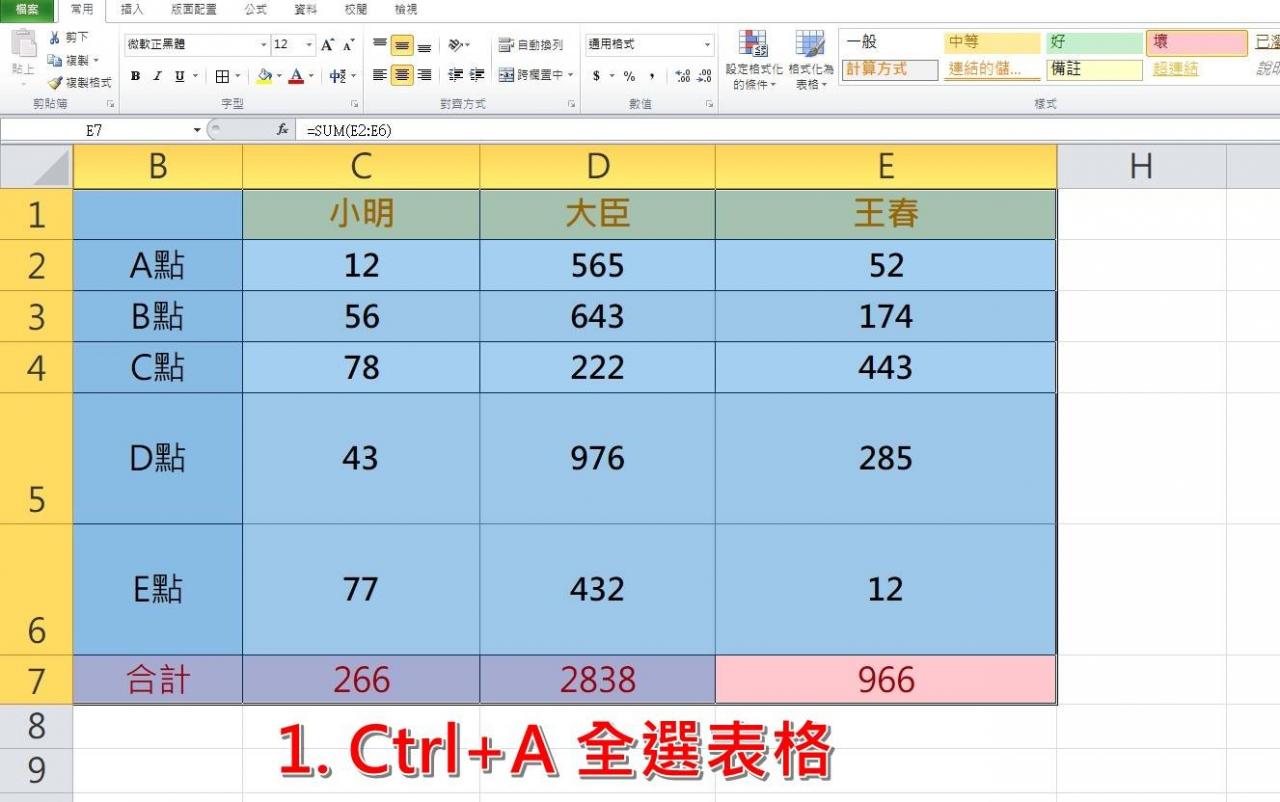
Task: Click the Merge and Center (跨欄置中) button
Action: point(530,75)
